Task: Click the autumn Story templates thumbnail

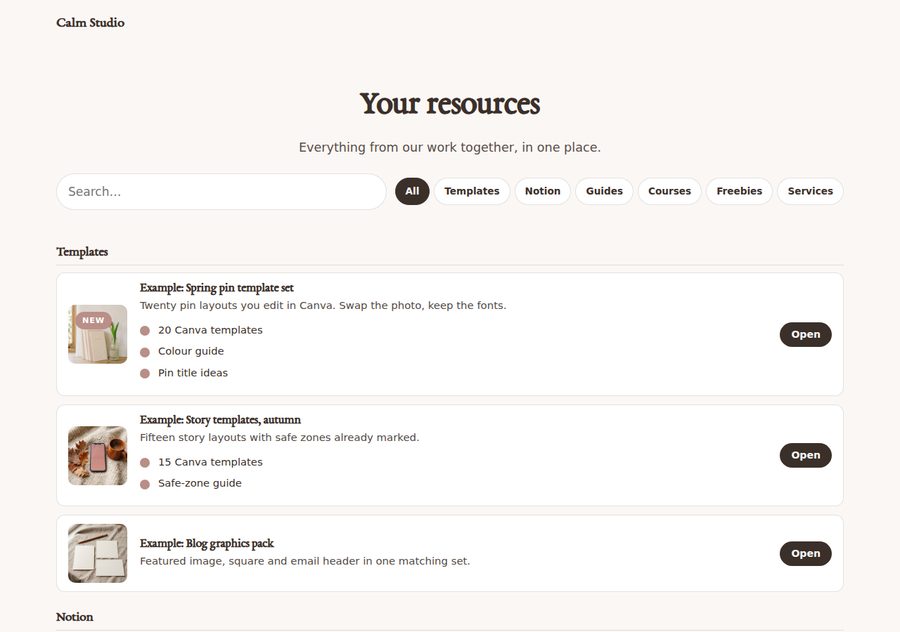Action: pyautogui.click(x=98, y=455)
